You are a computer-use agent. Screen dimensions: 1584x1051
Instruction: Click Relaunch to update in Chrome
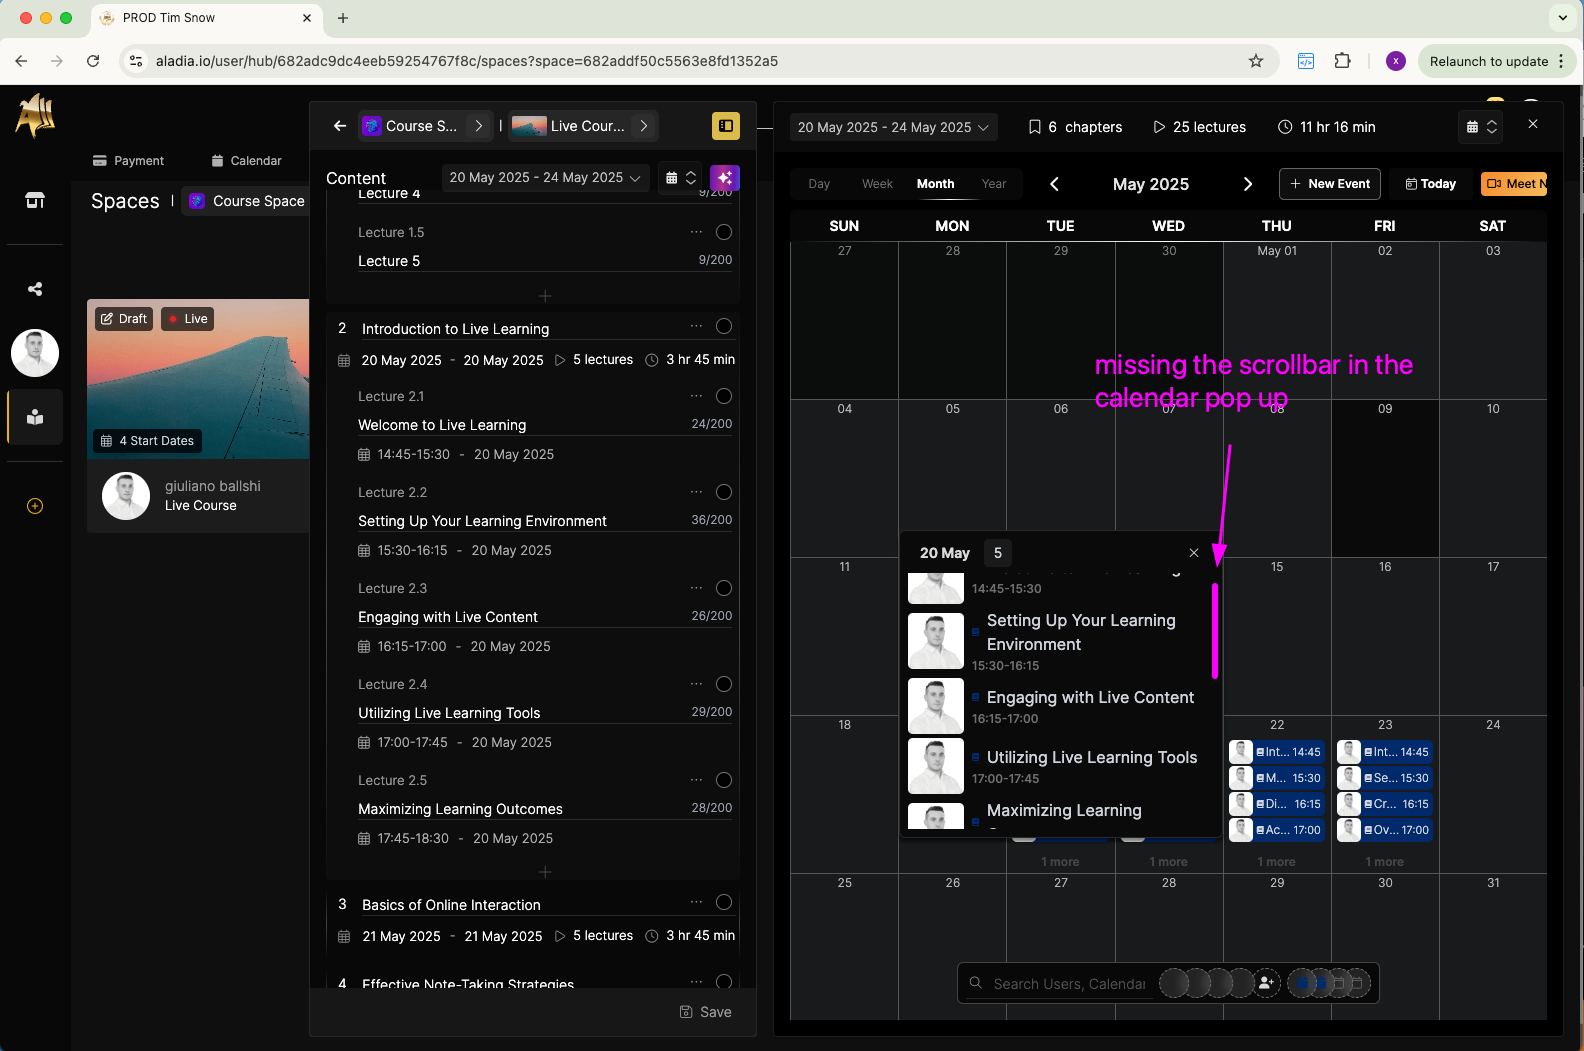coord(1497,61)
